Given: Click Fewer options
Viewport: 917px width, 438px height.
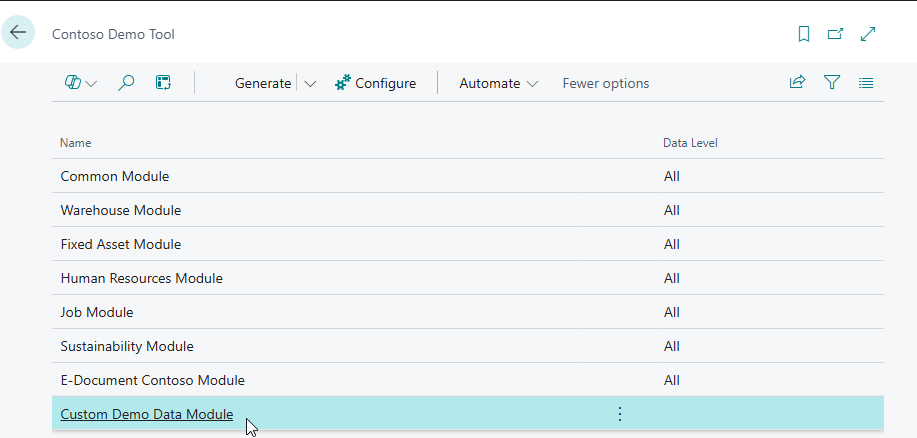Looking at the screenshot, I should coord(606,84).
